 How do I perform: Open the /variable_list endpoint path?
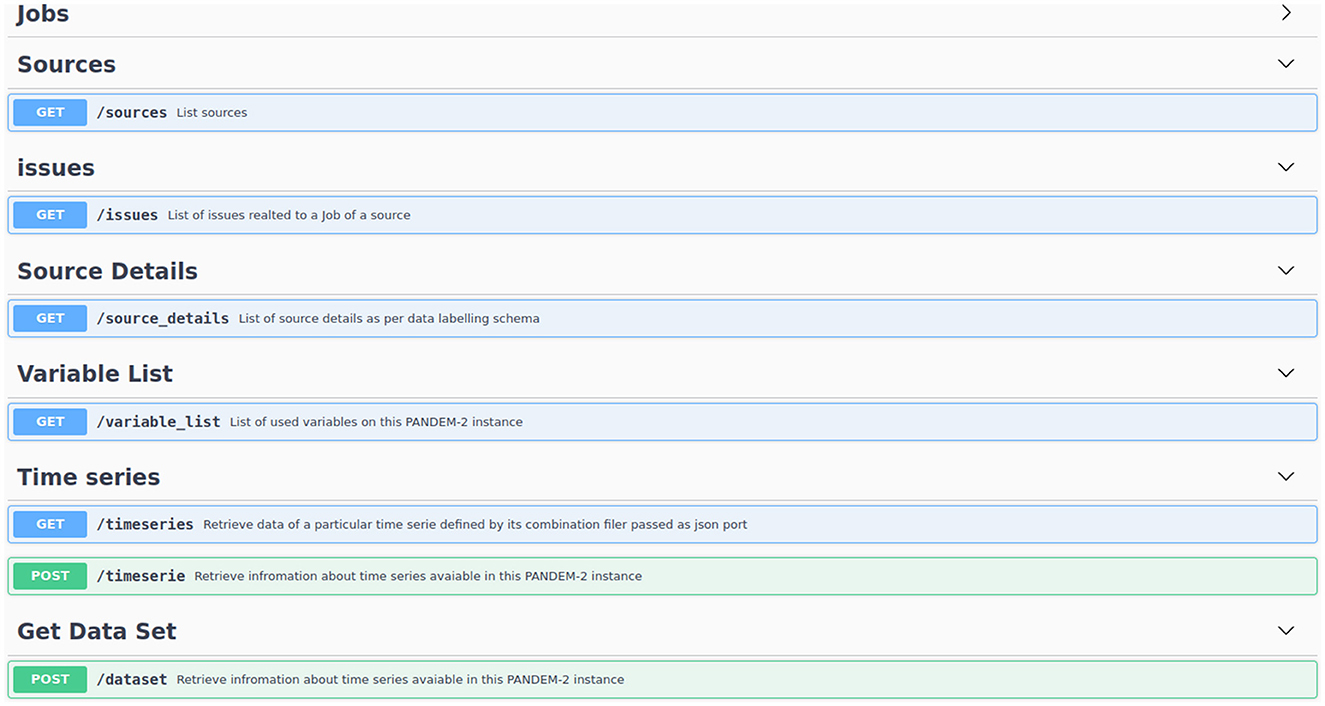[x=158, y=422]
